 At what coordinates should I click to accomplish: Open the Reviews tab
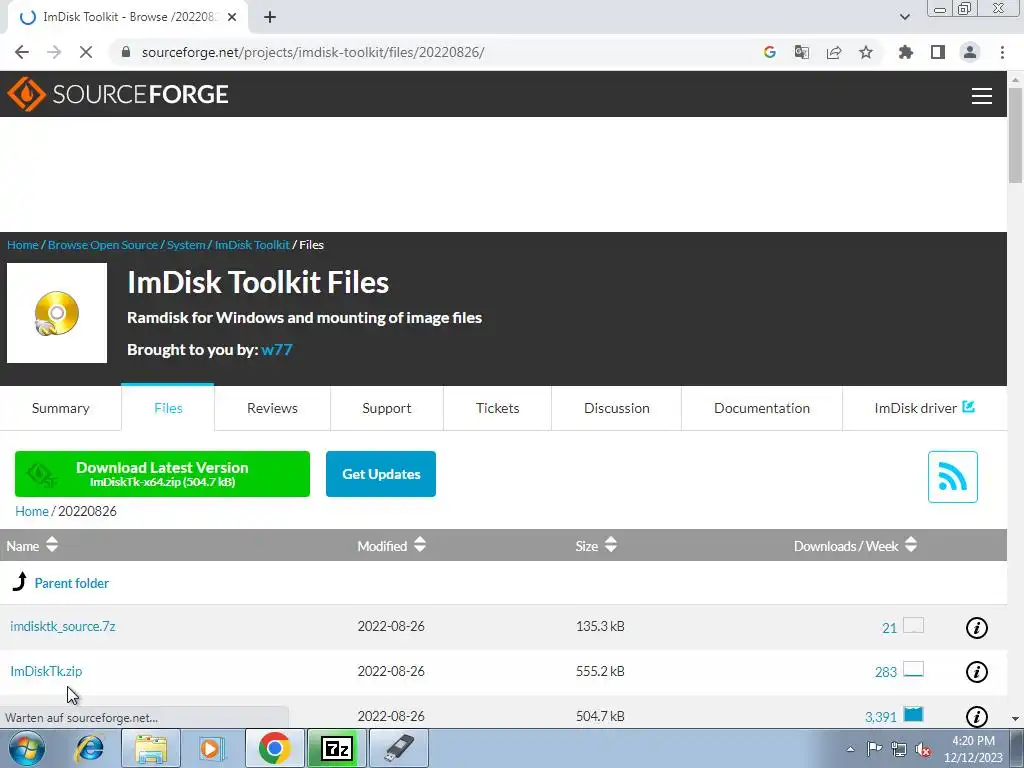point(272,408)
